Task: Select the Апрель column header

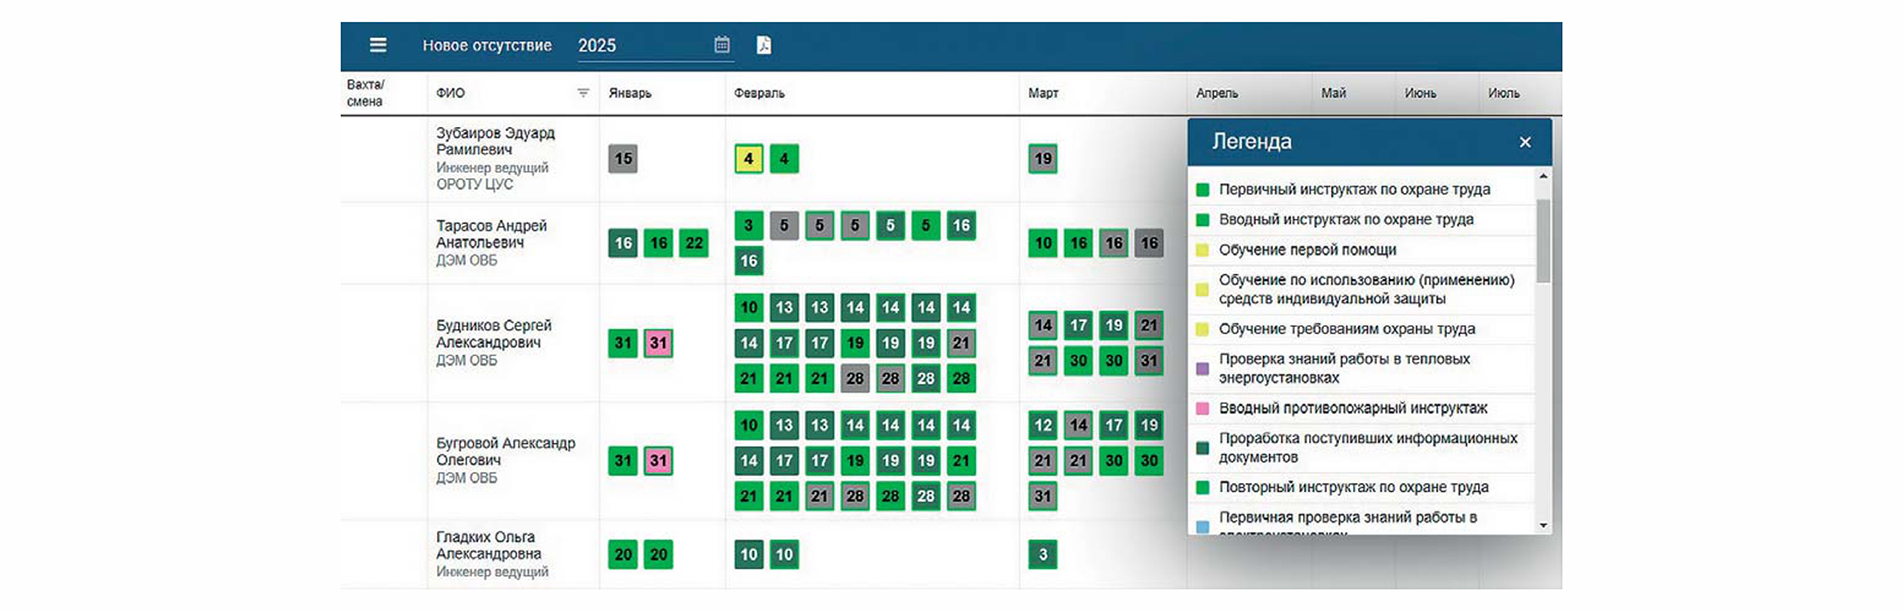Action: [1217, 93]
